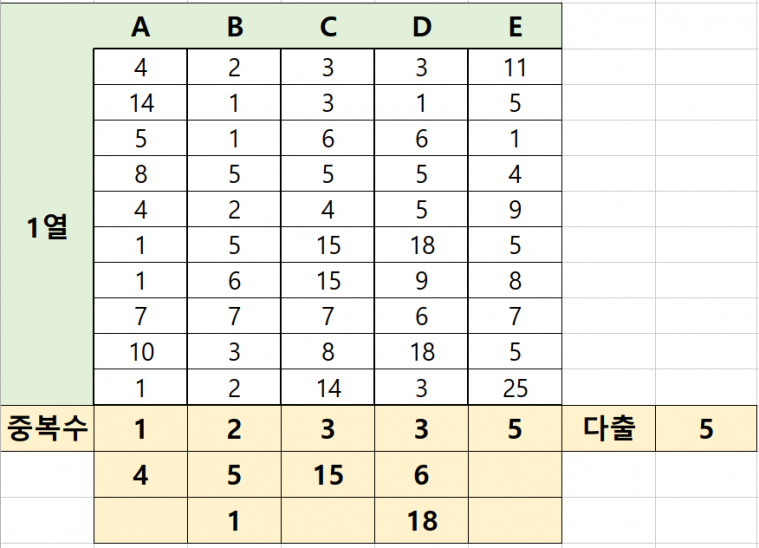Click the cell containing 11
The image size is (759, 548).
(515, 68)
